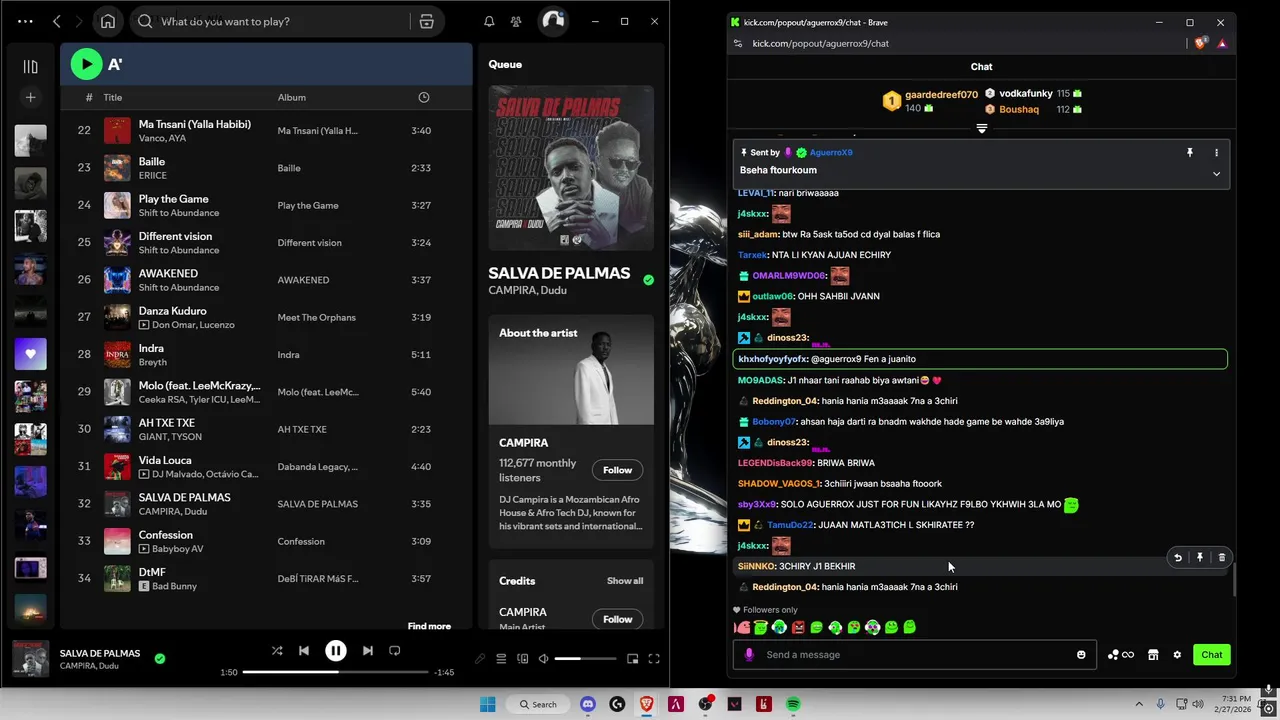Click Find more below the playlist
The height and width of the screenshot is (720, 1280).
tap(429, 626)
